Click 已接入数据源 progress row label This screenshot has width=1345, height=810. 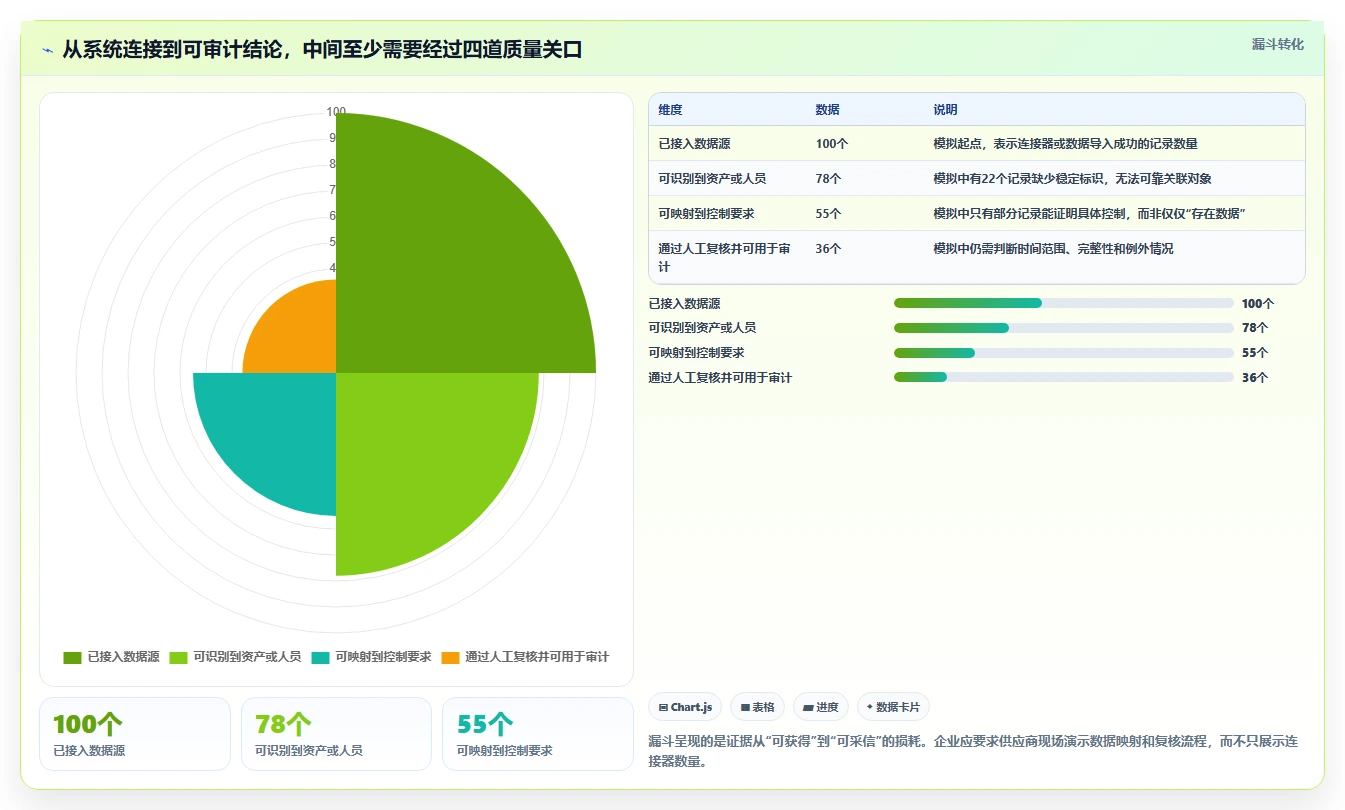click(685, 304)
